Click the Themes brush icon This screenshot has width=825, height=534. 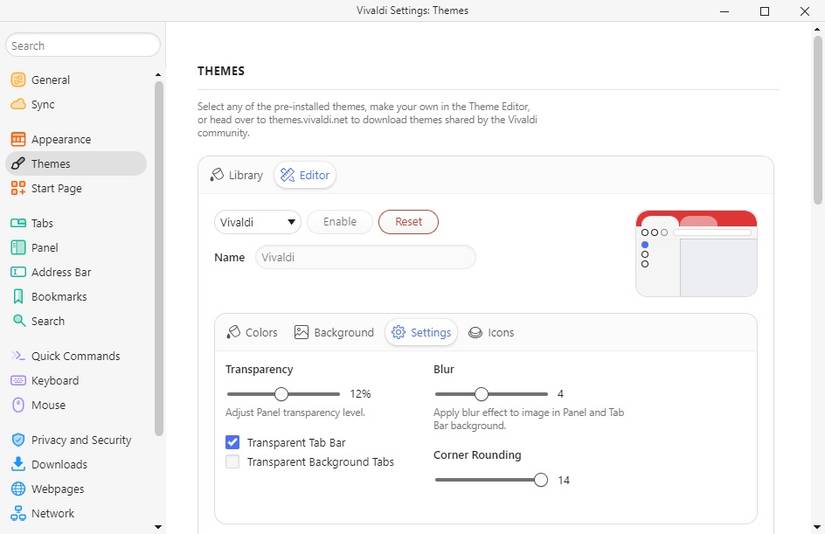coord(18,164)
